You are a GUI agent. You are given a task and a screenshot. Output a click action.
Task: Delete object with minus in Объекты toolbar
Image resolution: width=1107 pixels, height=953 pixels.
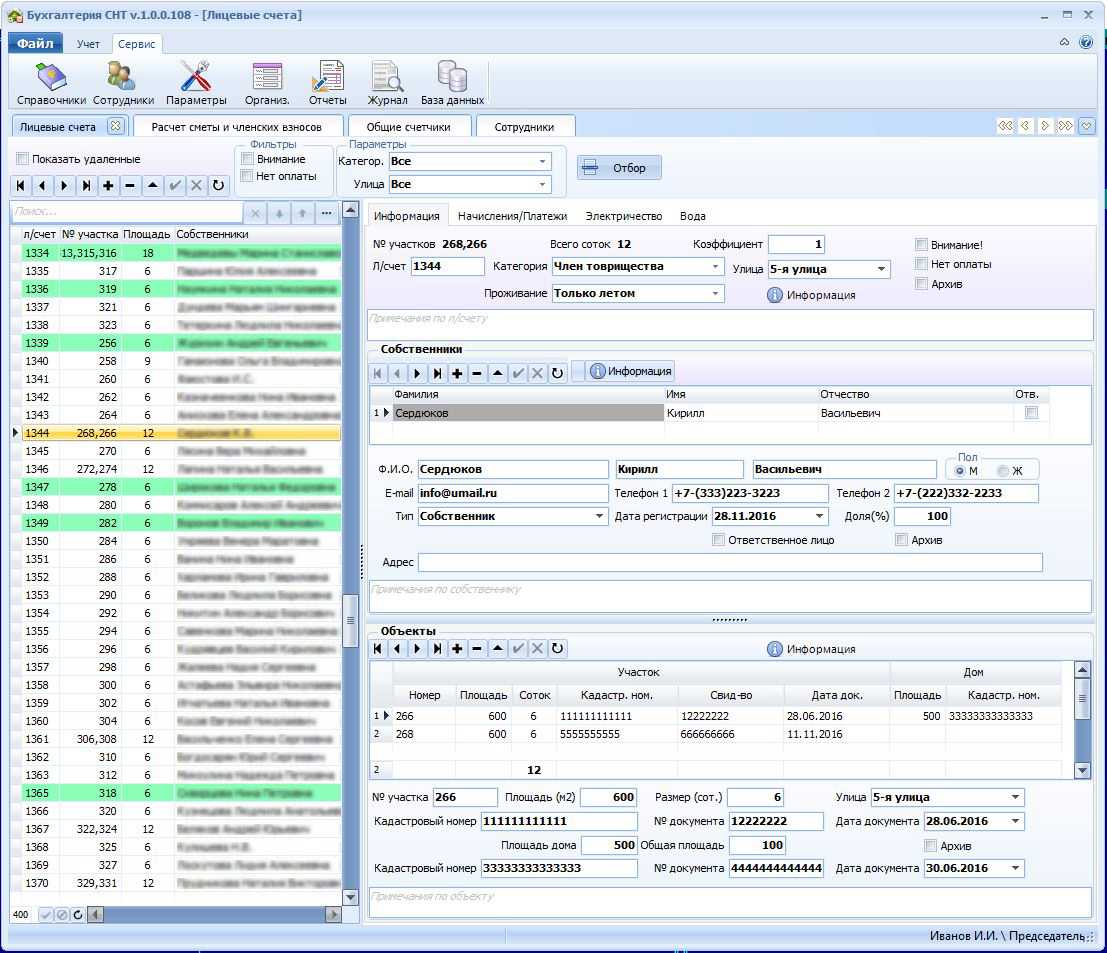pos(477,648)
